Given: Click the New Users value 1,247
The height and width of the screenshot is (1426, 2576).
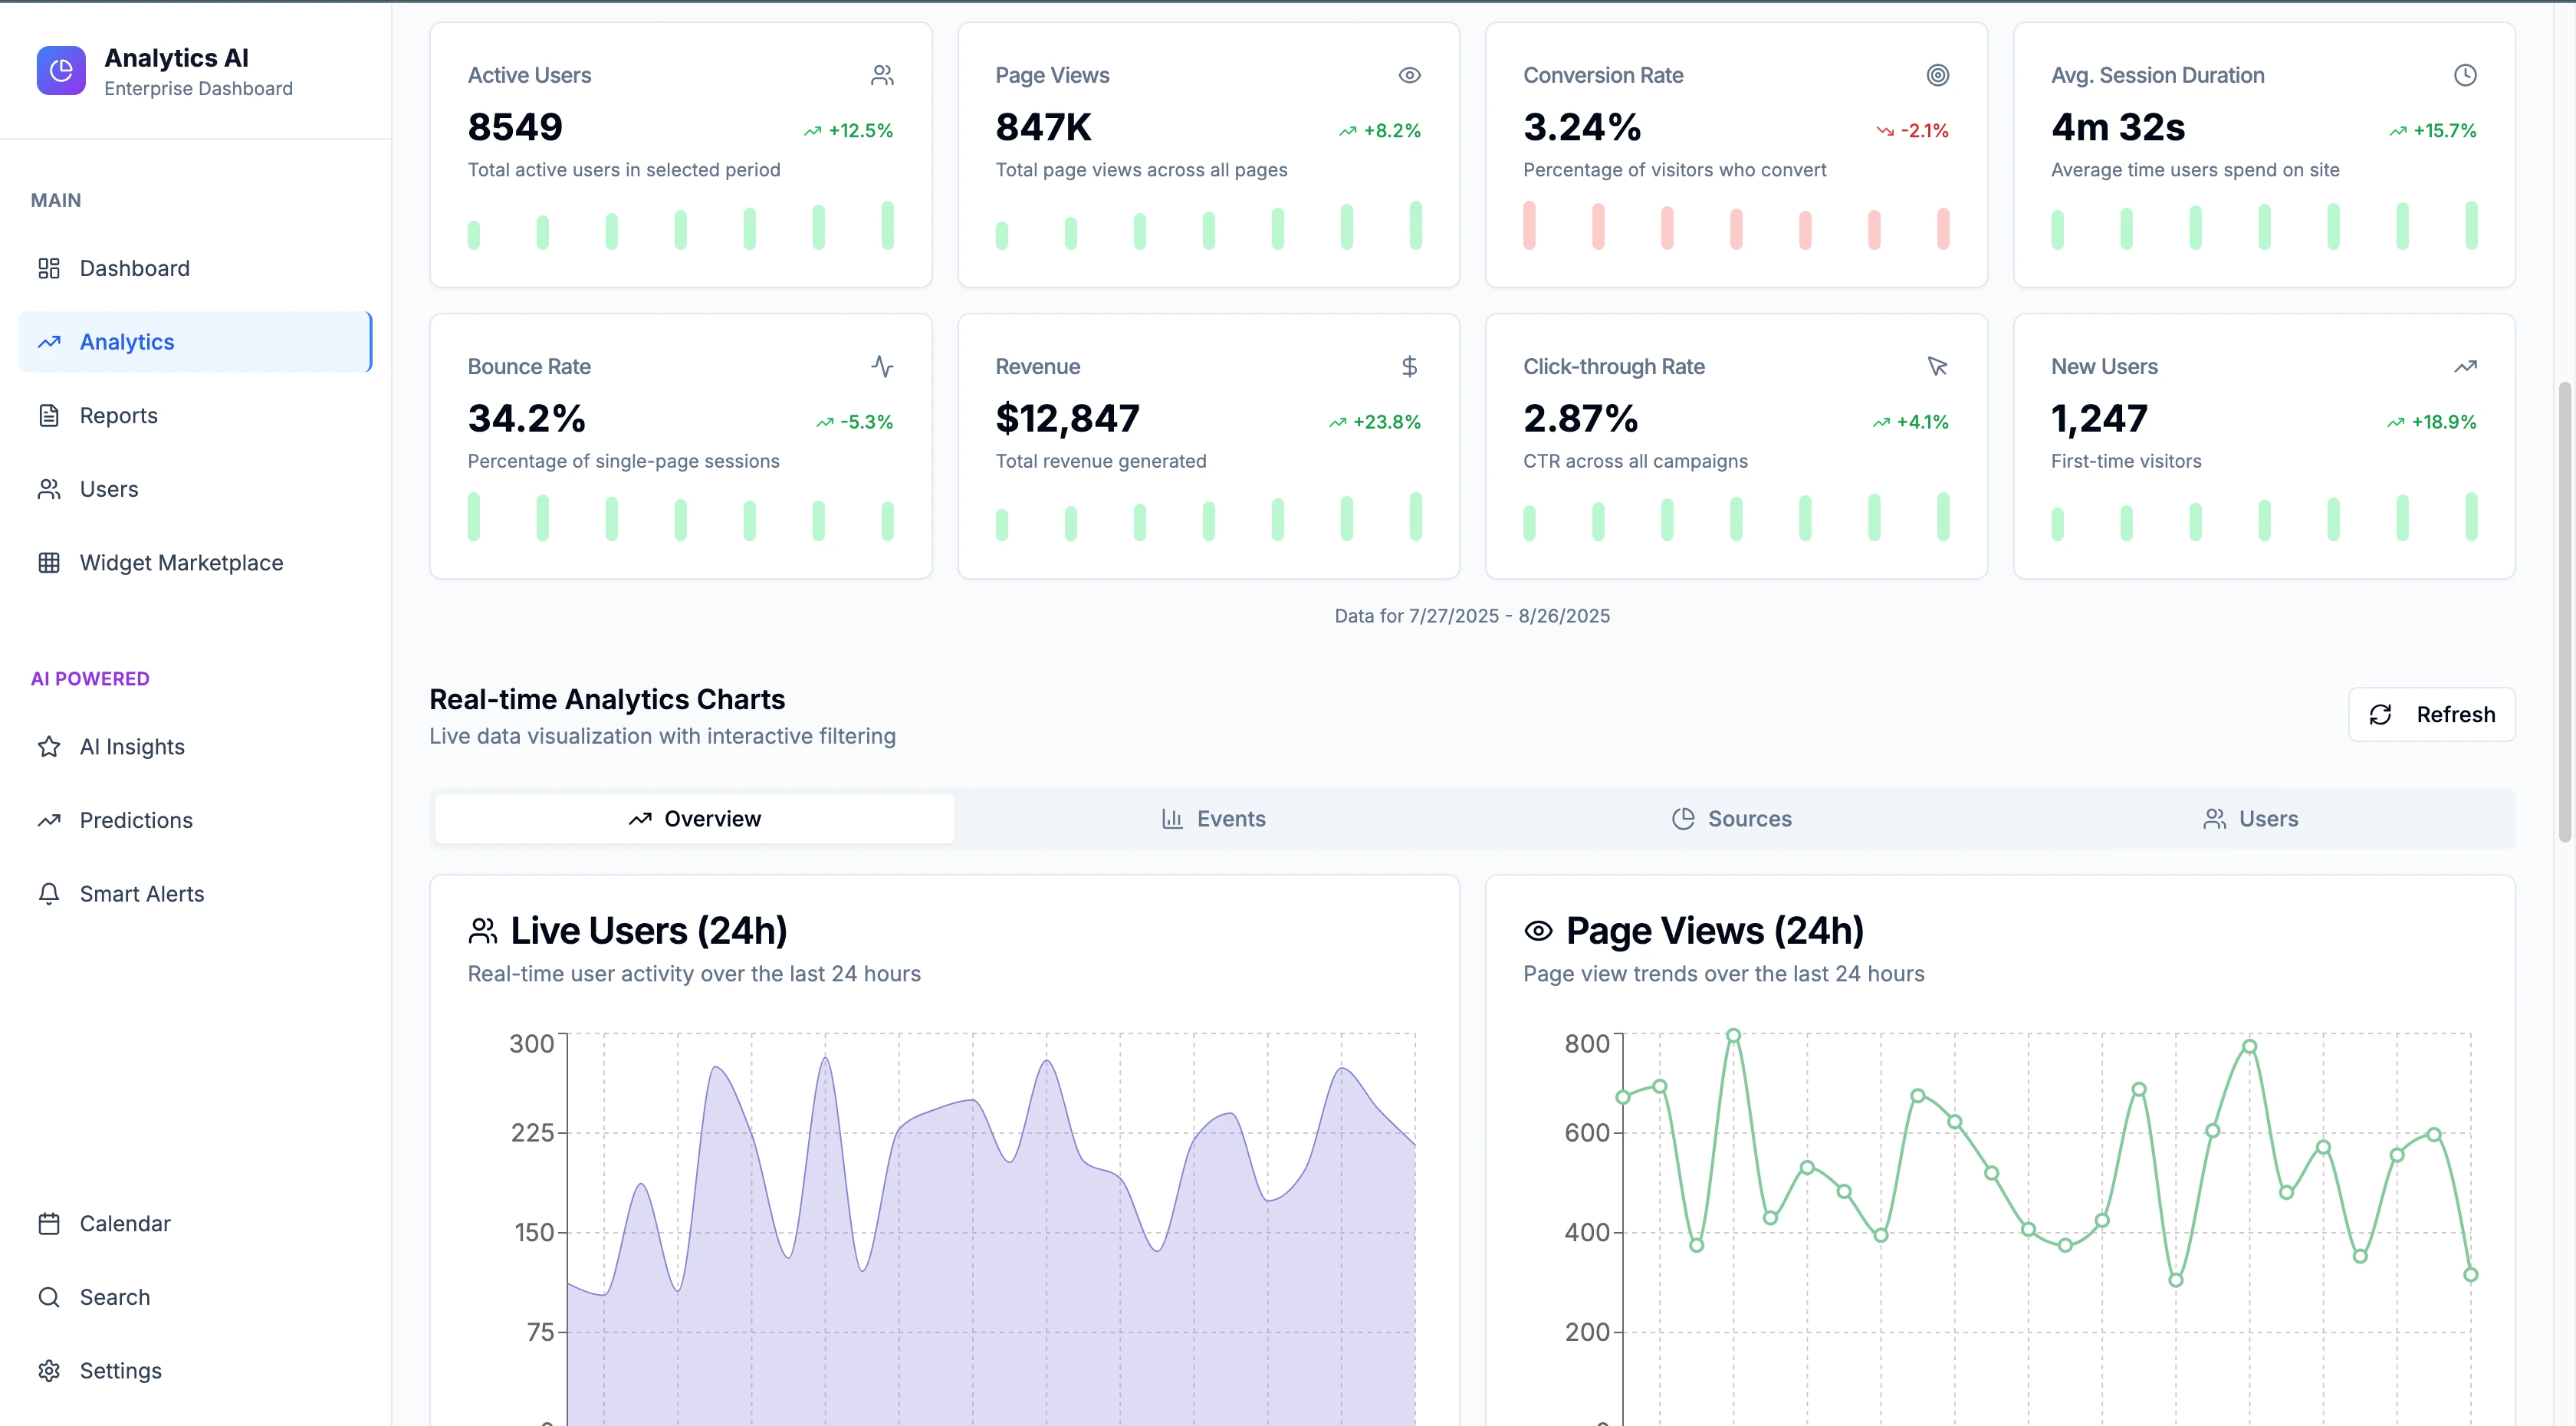Looking at the screenshot, I should [2099, 418].
